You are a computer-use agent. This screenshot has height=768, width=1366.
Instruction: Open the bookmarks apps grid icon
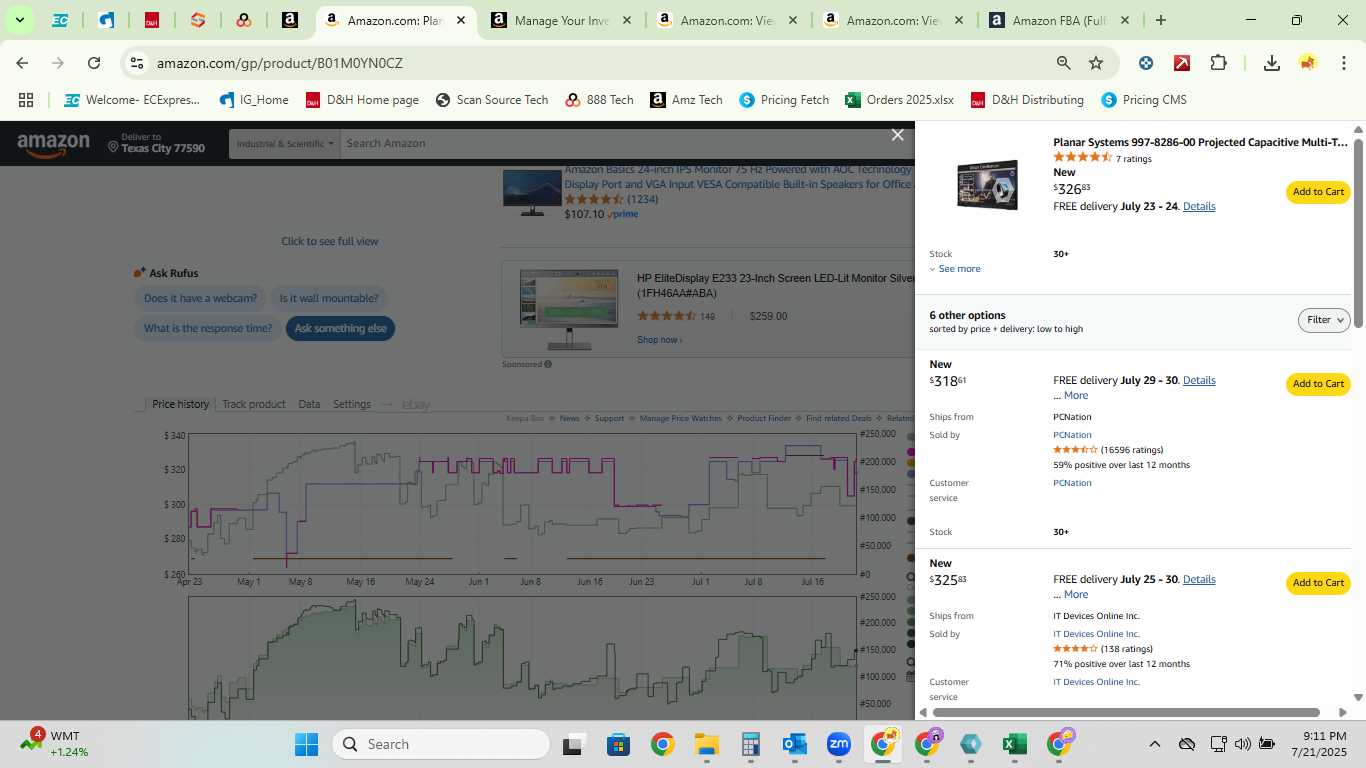(x=26, y=100)
